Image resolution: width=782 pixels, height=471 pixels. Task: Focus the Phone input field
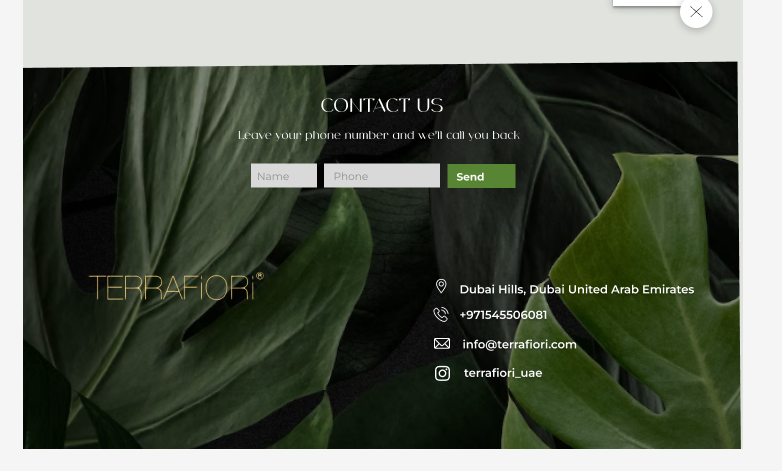(x=382, y=176)
